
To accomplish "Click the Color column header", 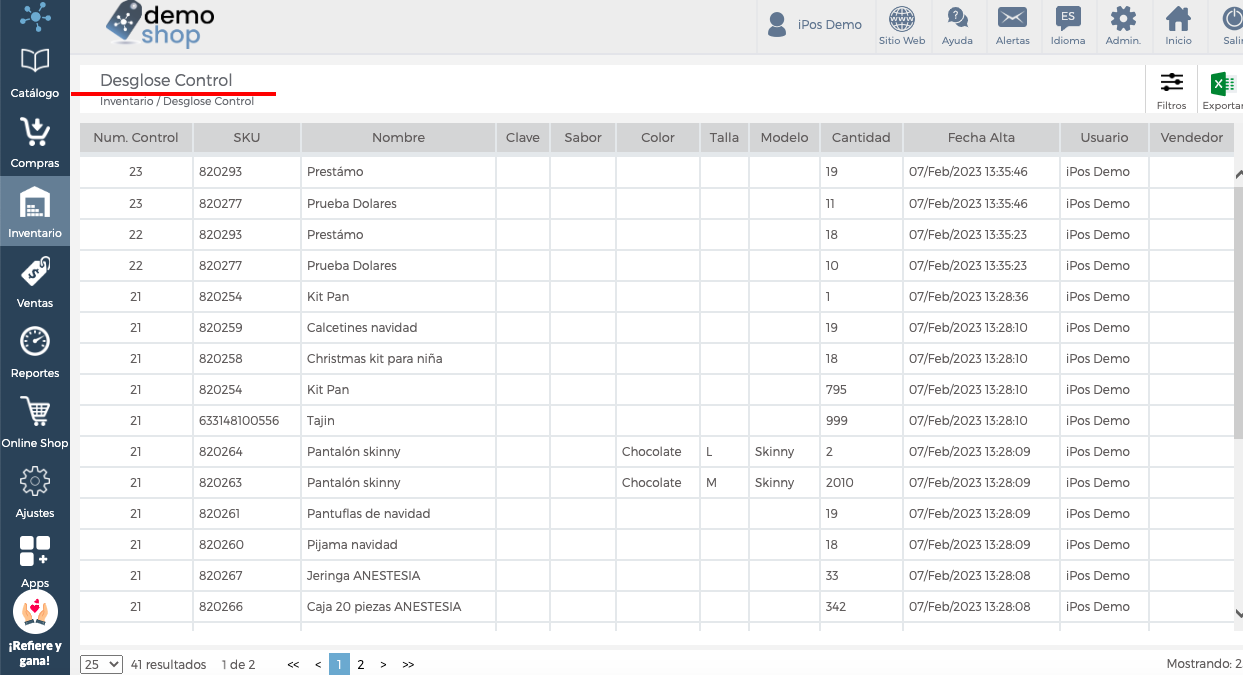I will (x=658, y=138).
